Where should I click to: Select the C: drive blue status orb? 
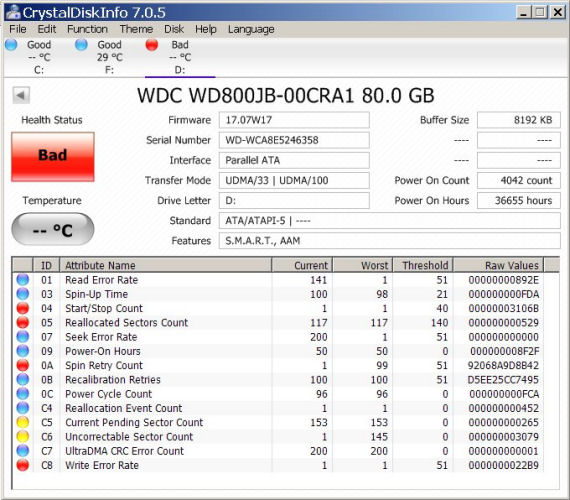pos(11,45)
